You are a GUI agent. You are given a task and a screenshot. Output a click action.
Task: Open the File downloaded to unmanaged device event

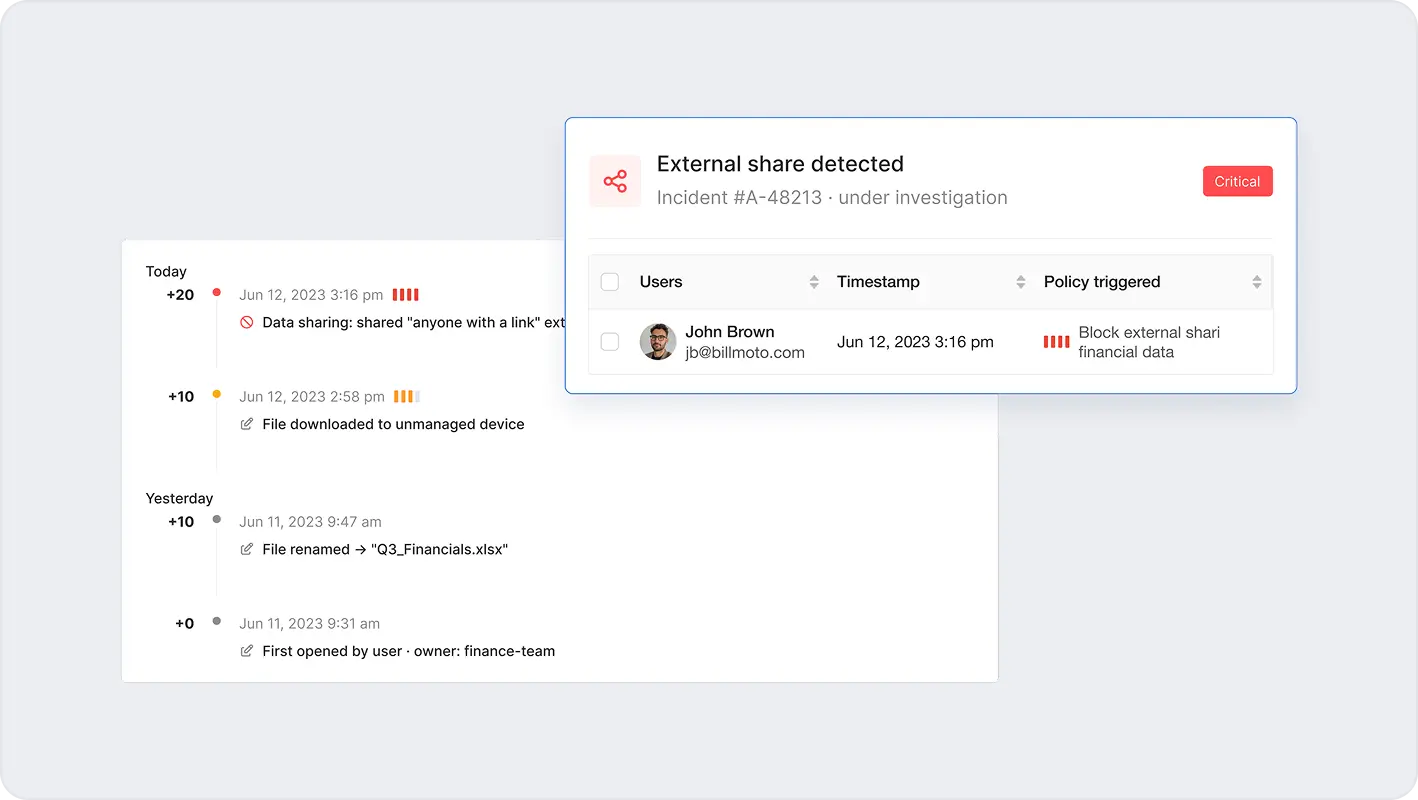coord(393,424)
